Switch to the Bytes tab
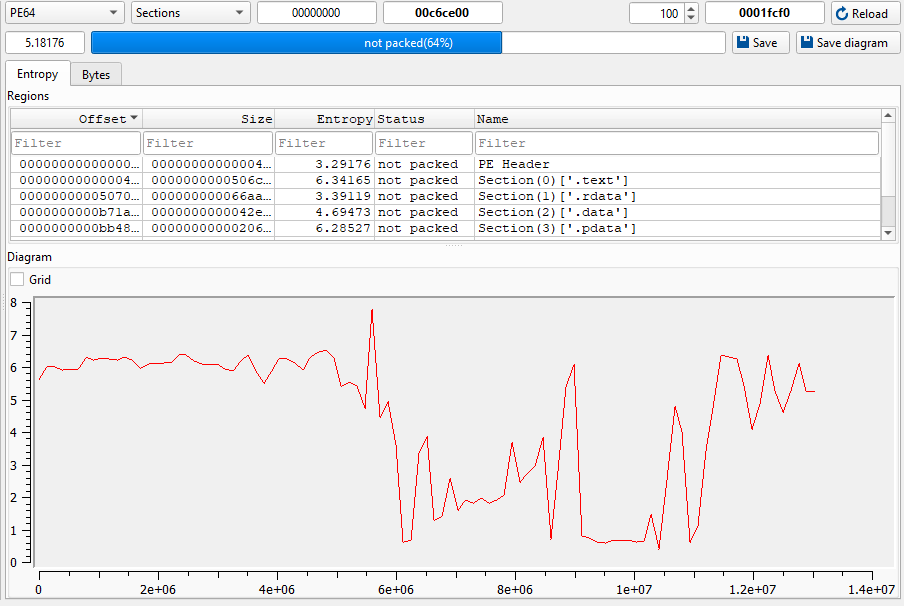This screenshot has width=904, height=606. (x=96, y=74)
